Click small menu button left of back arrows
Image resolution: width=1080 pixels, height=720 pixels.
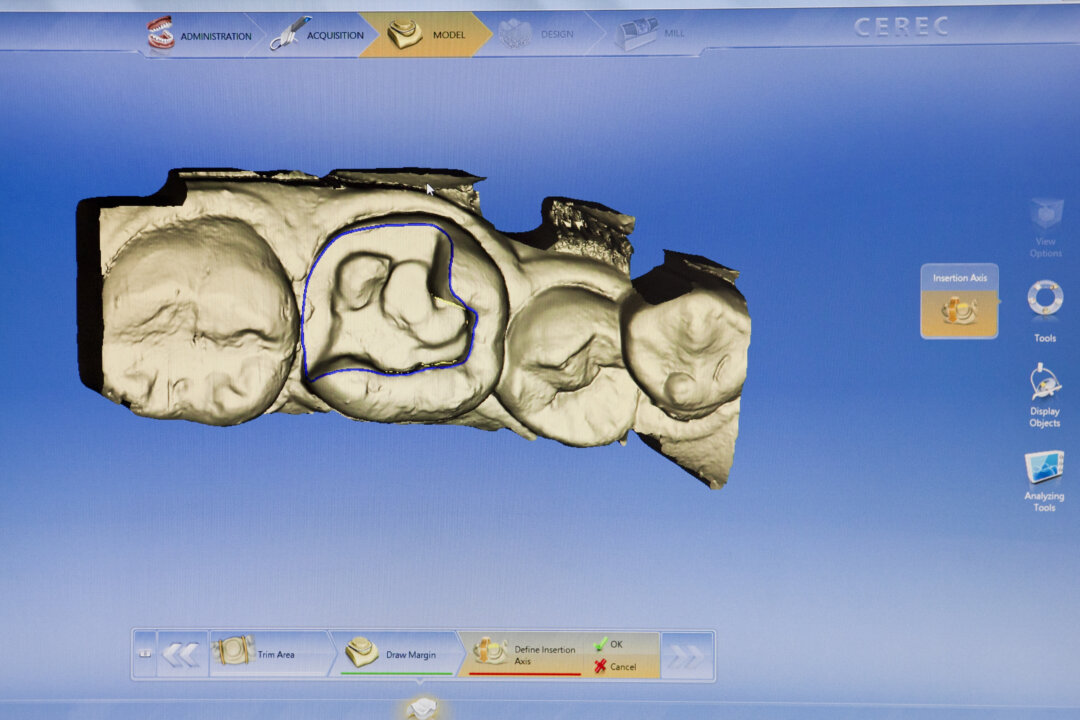145,654
